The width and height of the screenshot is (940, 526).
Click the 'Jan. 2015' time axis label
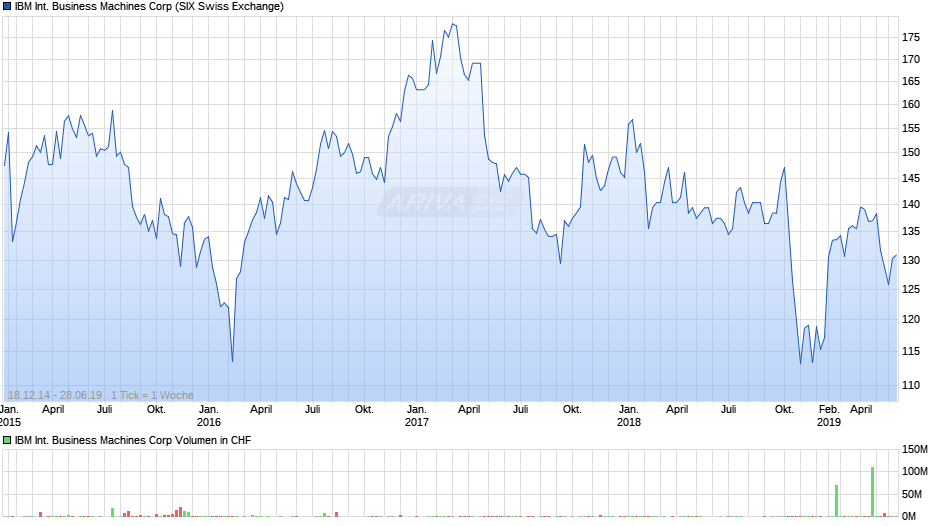coord(10,416)
